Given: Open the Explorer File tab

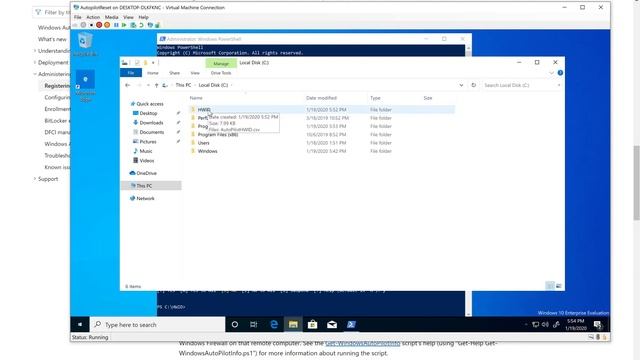Looking at the screenshot, I should pos(131,73).
